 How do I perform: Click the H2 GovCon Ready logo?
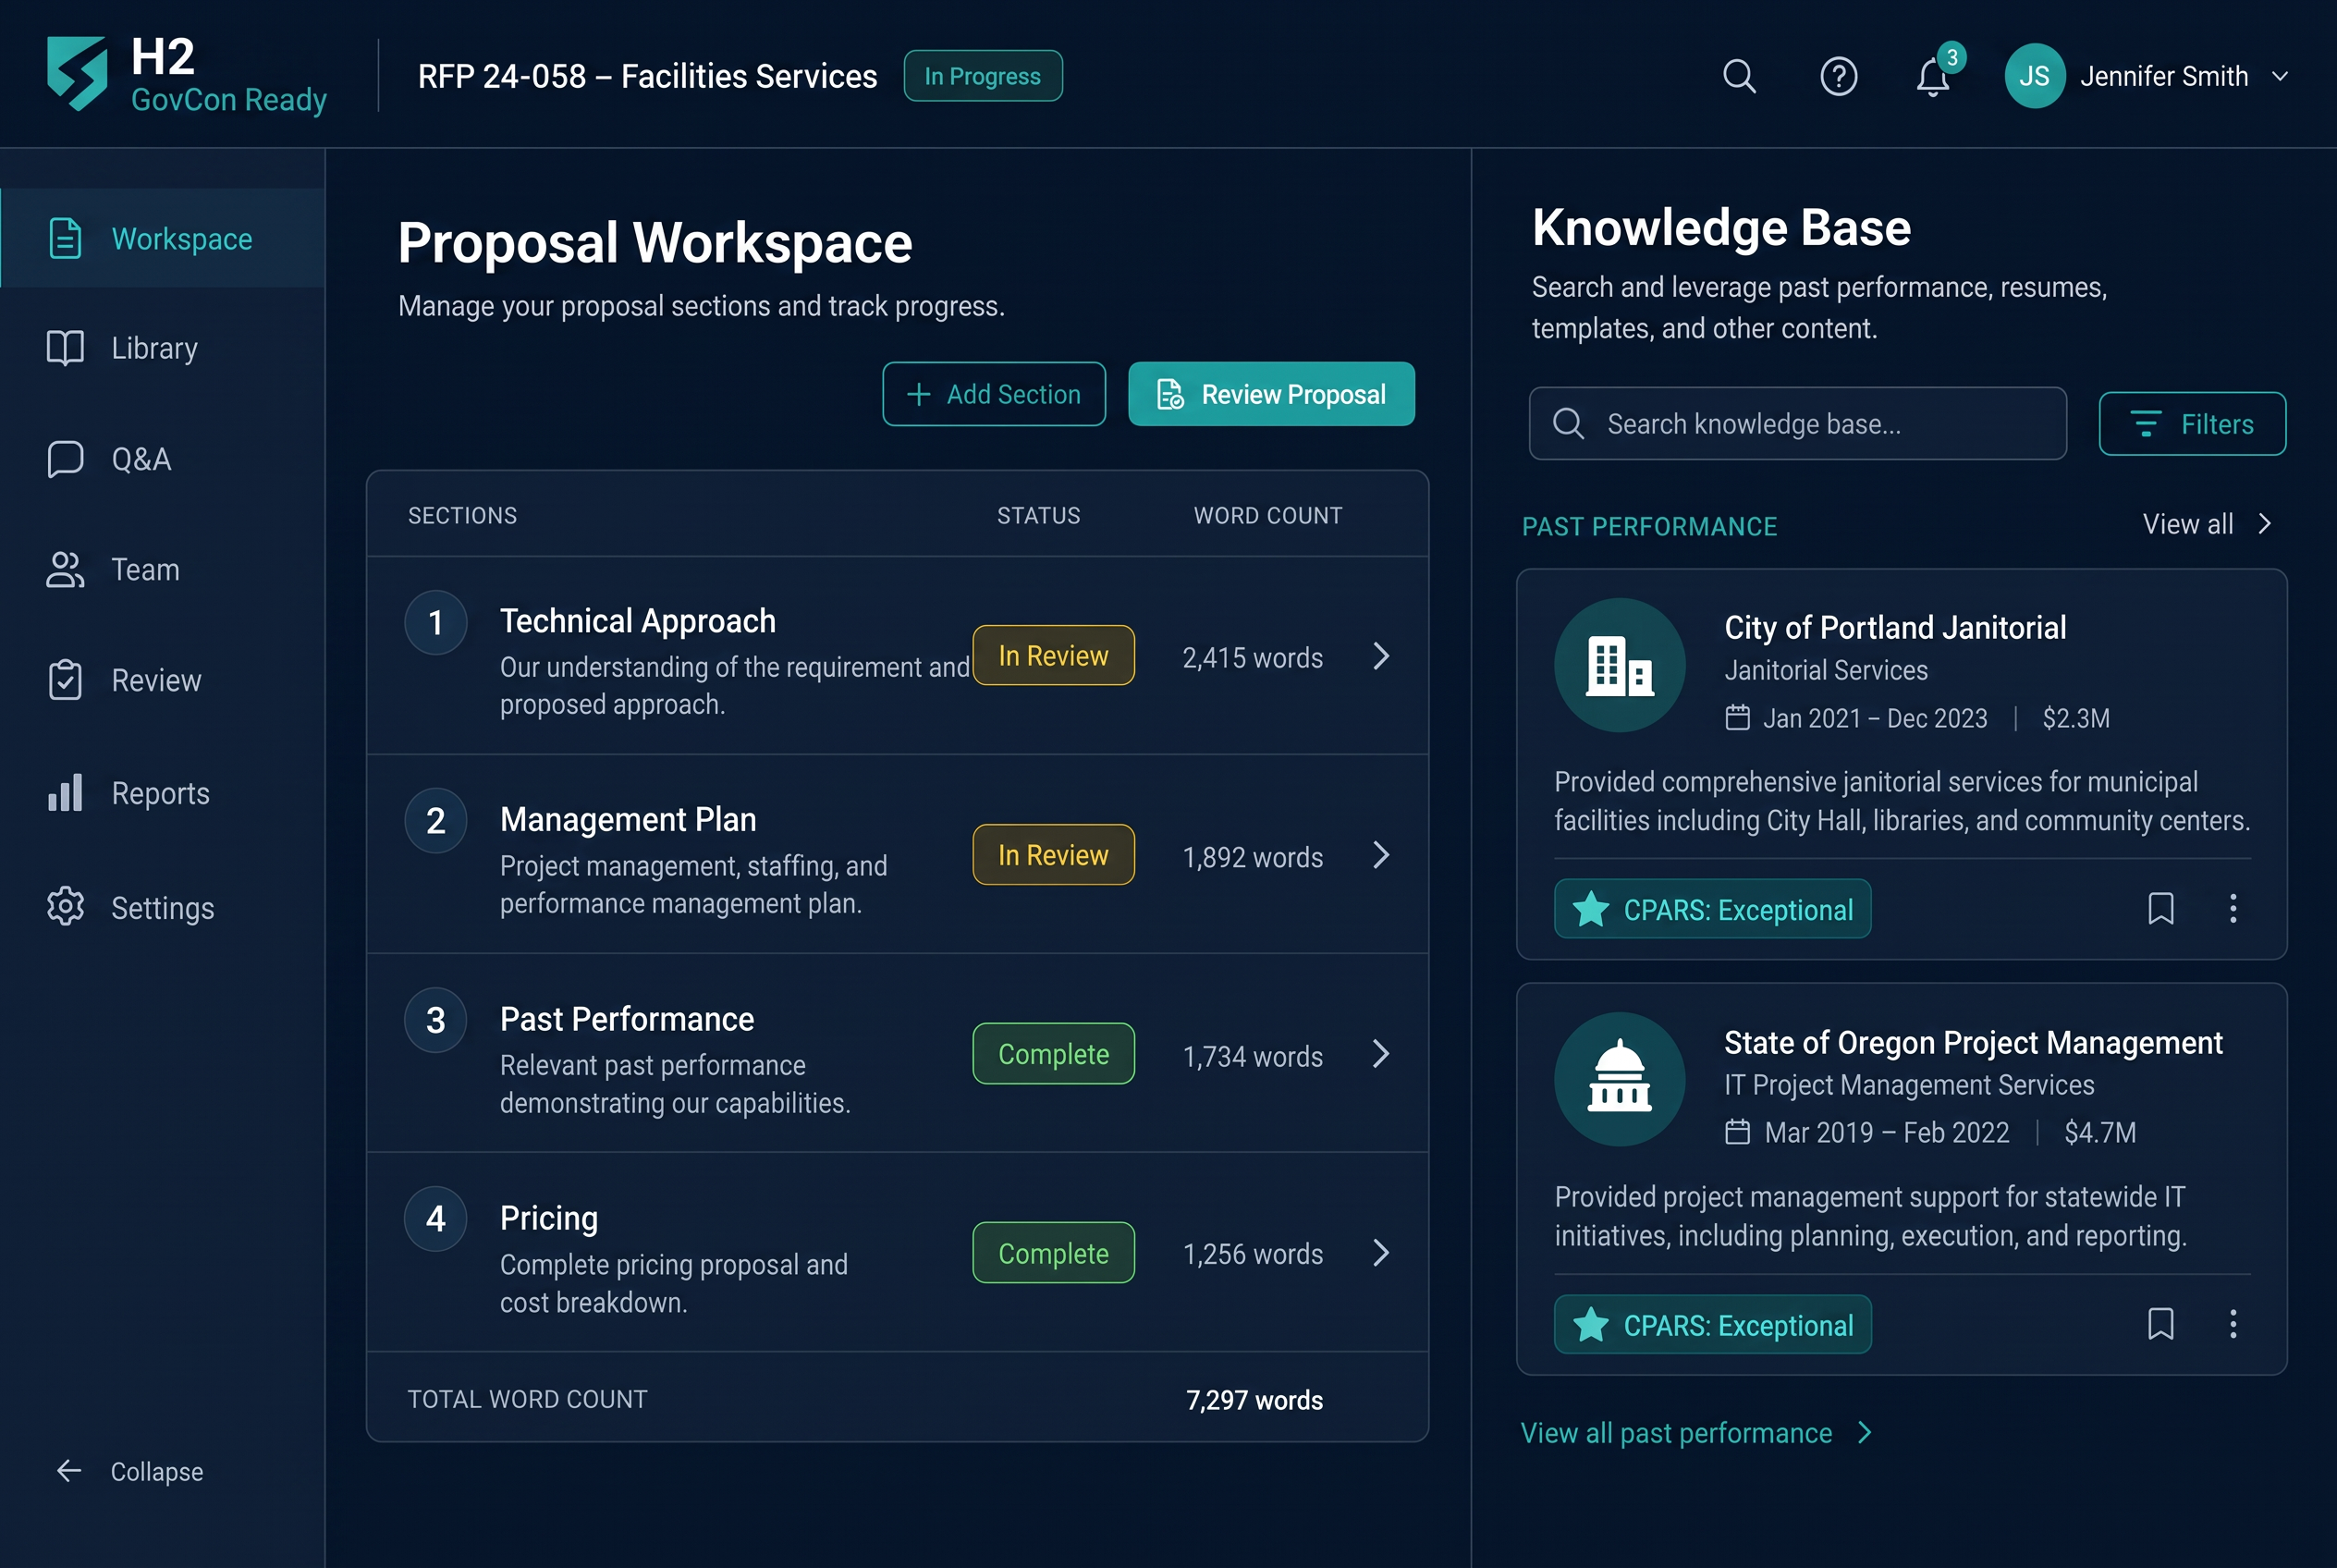[187, 75]
